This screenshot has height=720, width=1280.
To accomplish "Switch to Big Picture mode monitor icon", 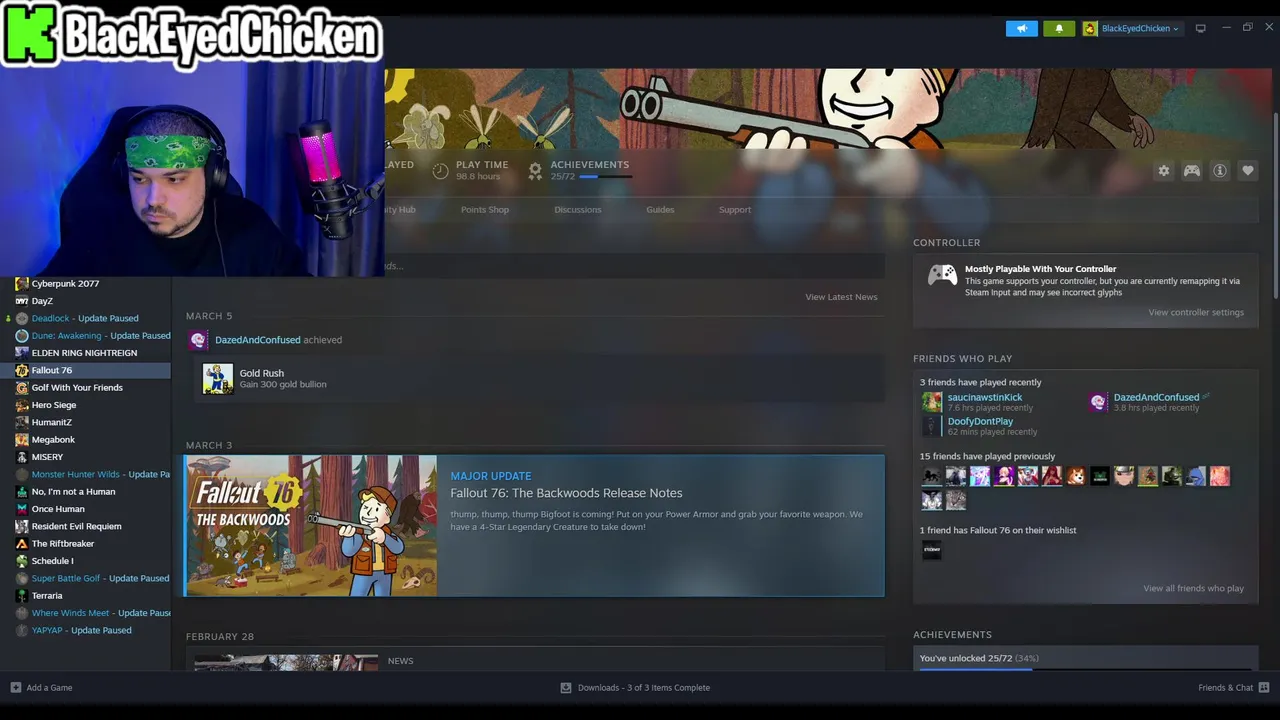I will 1201,28.
